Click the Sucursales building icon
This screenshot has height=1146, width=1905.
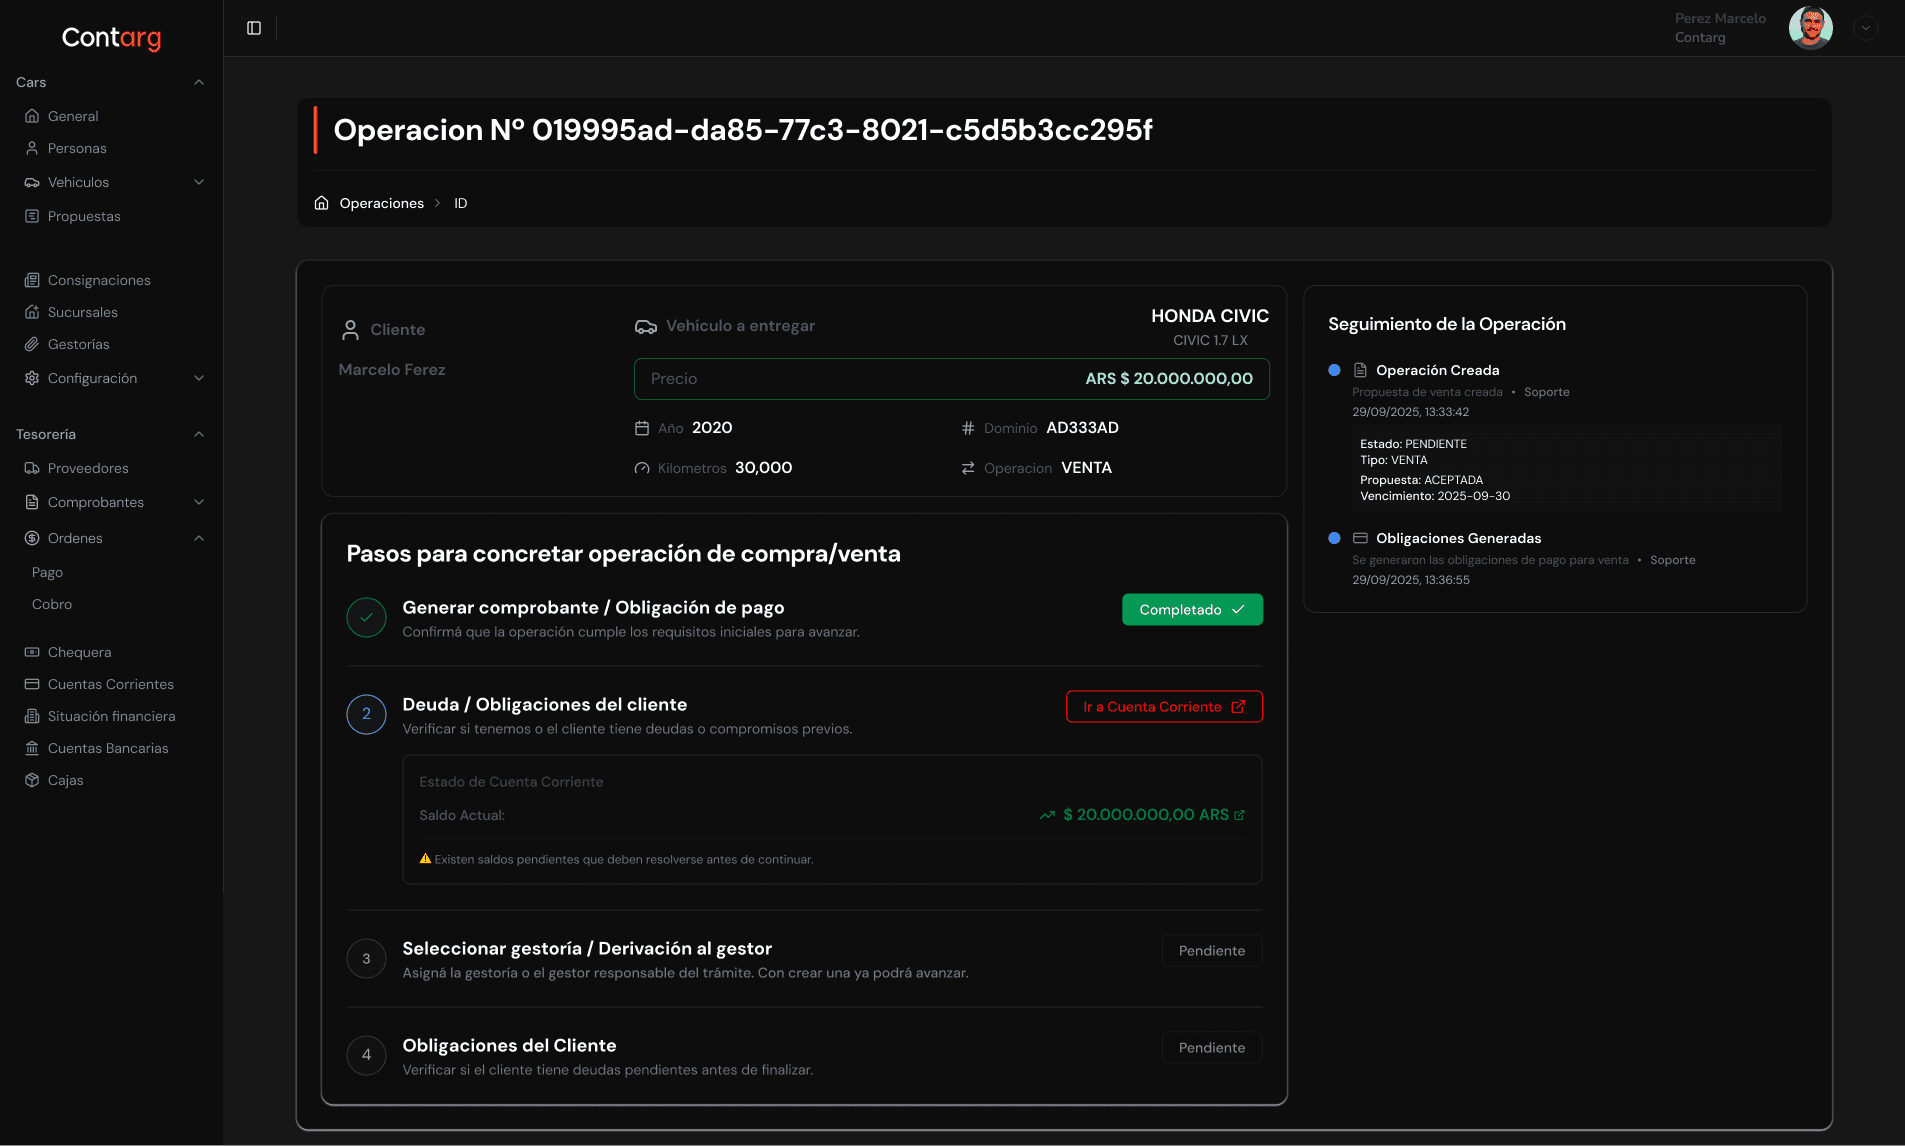click(x=32, y=312)
